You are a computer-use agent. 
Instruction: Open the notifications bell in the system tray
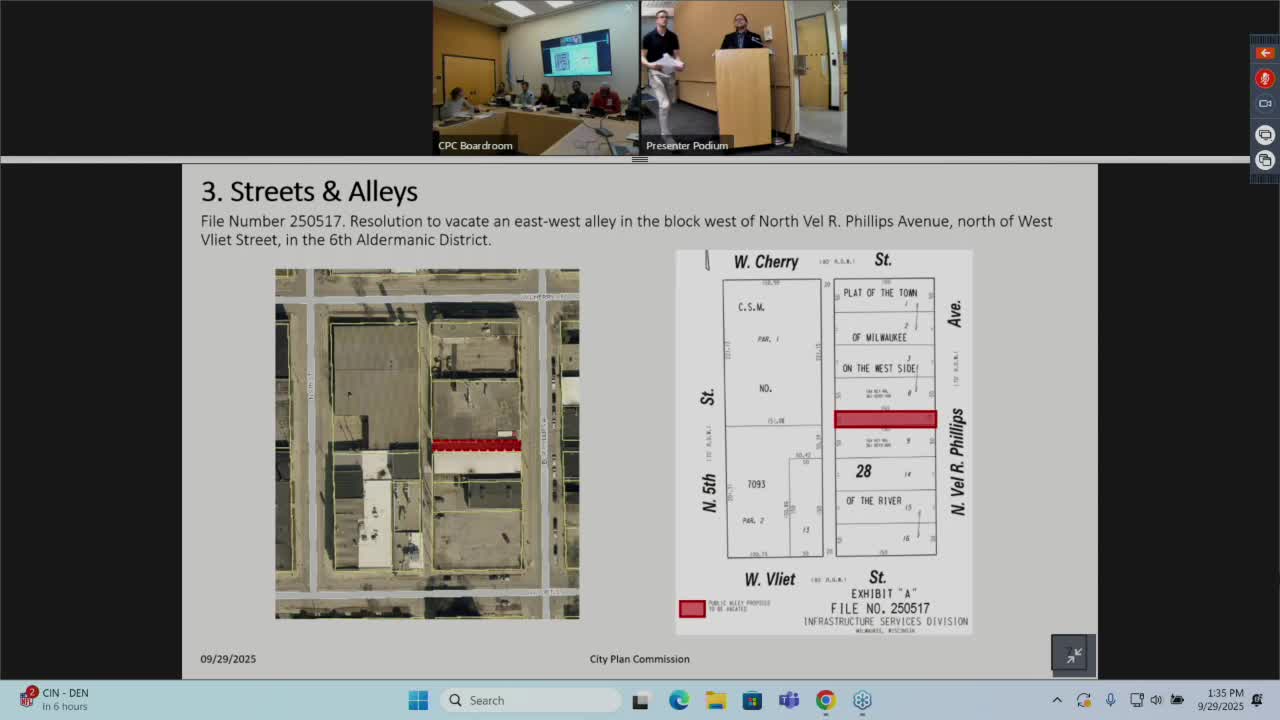click(1258, 700)
